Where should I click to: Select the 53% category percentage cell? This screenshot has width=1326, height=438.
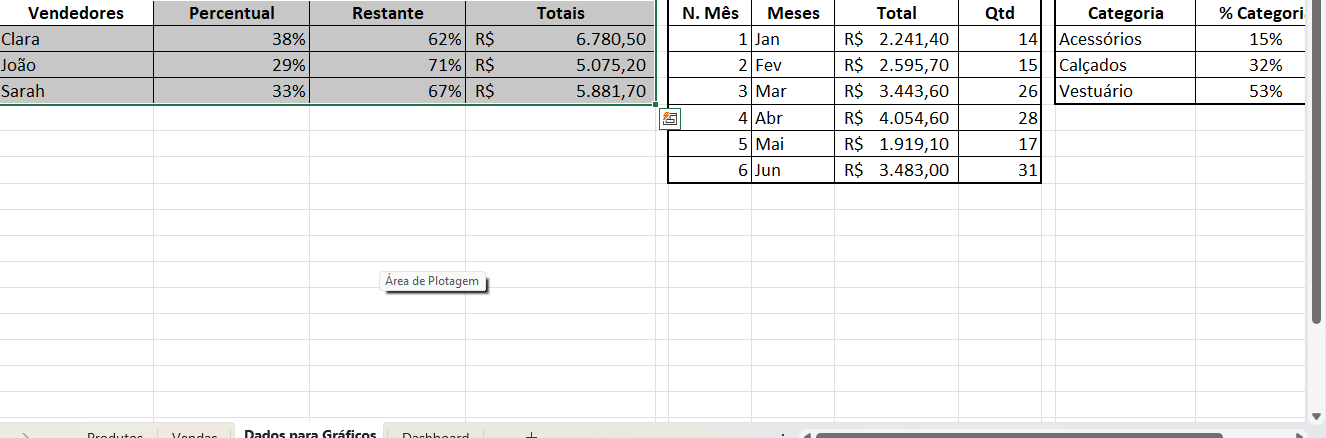(1251, 91)
